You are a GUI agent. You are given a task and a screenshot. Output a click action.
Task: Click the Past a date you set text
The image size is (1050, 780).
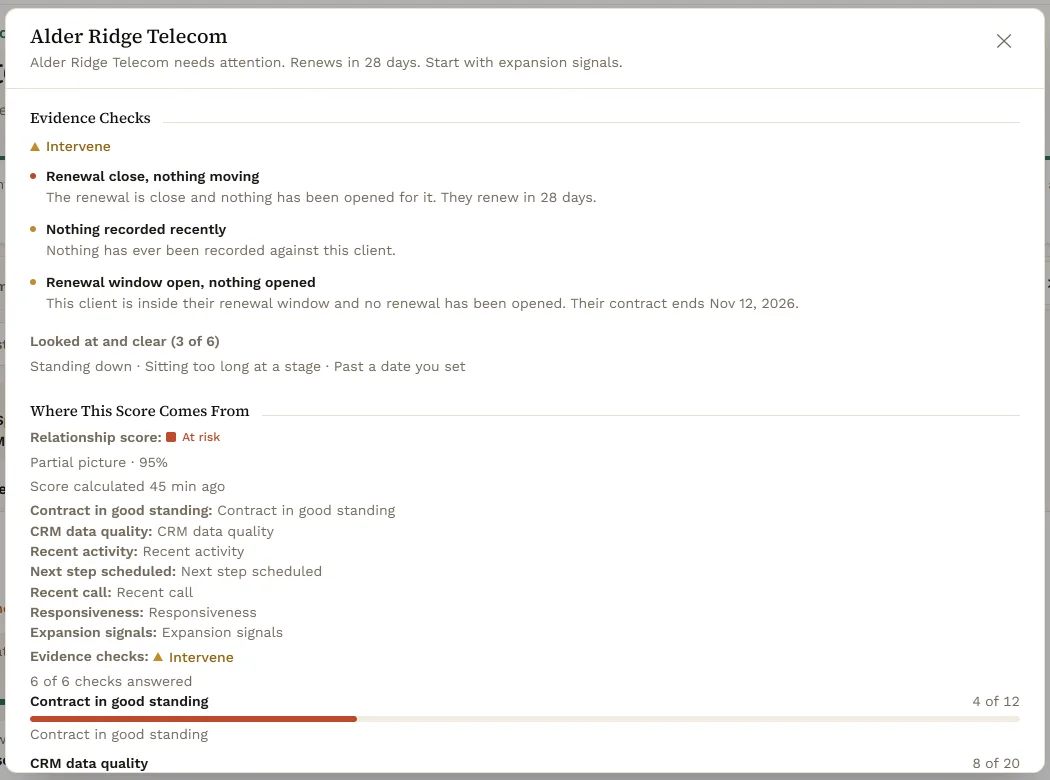tap(400, 367)
